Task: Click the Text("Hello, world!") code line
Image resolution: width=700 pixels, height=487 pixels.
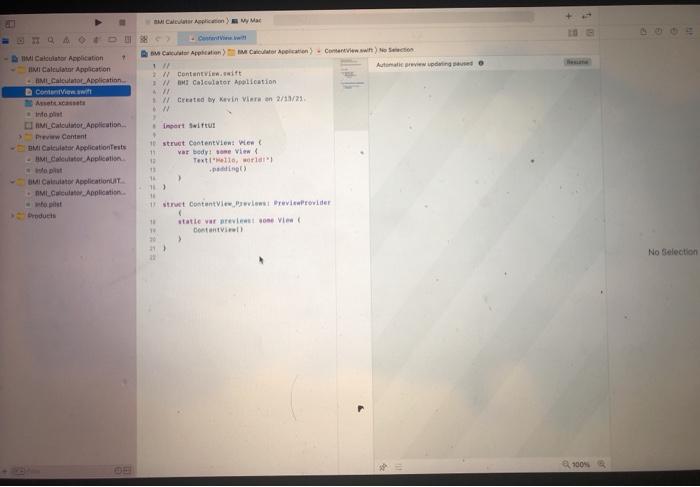Action: point(233,160)
